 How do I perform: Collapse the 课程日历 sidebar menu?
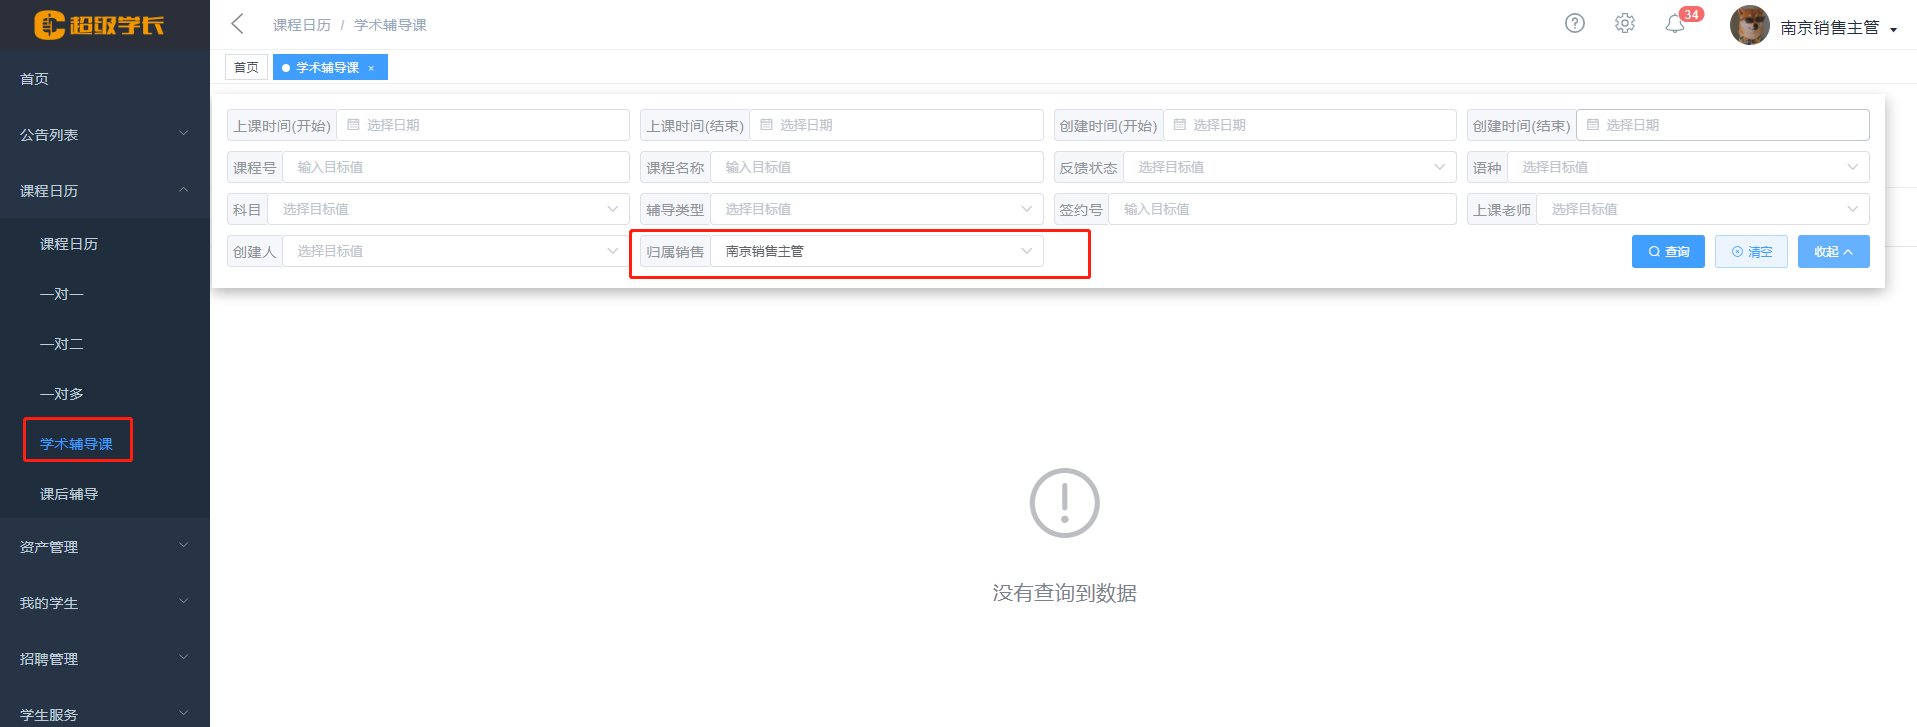click(x=104, y=190)
